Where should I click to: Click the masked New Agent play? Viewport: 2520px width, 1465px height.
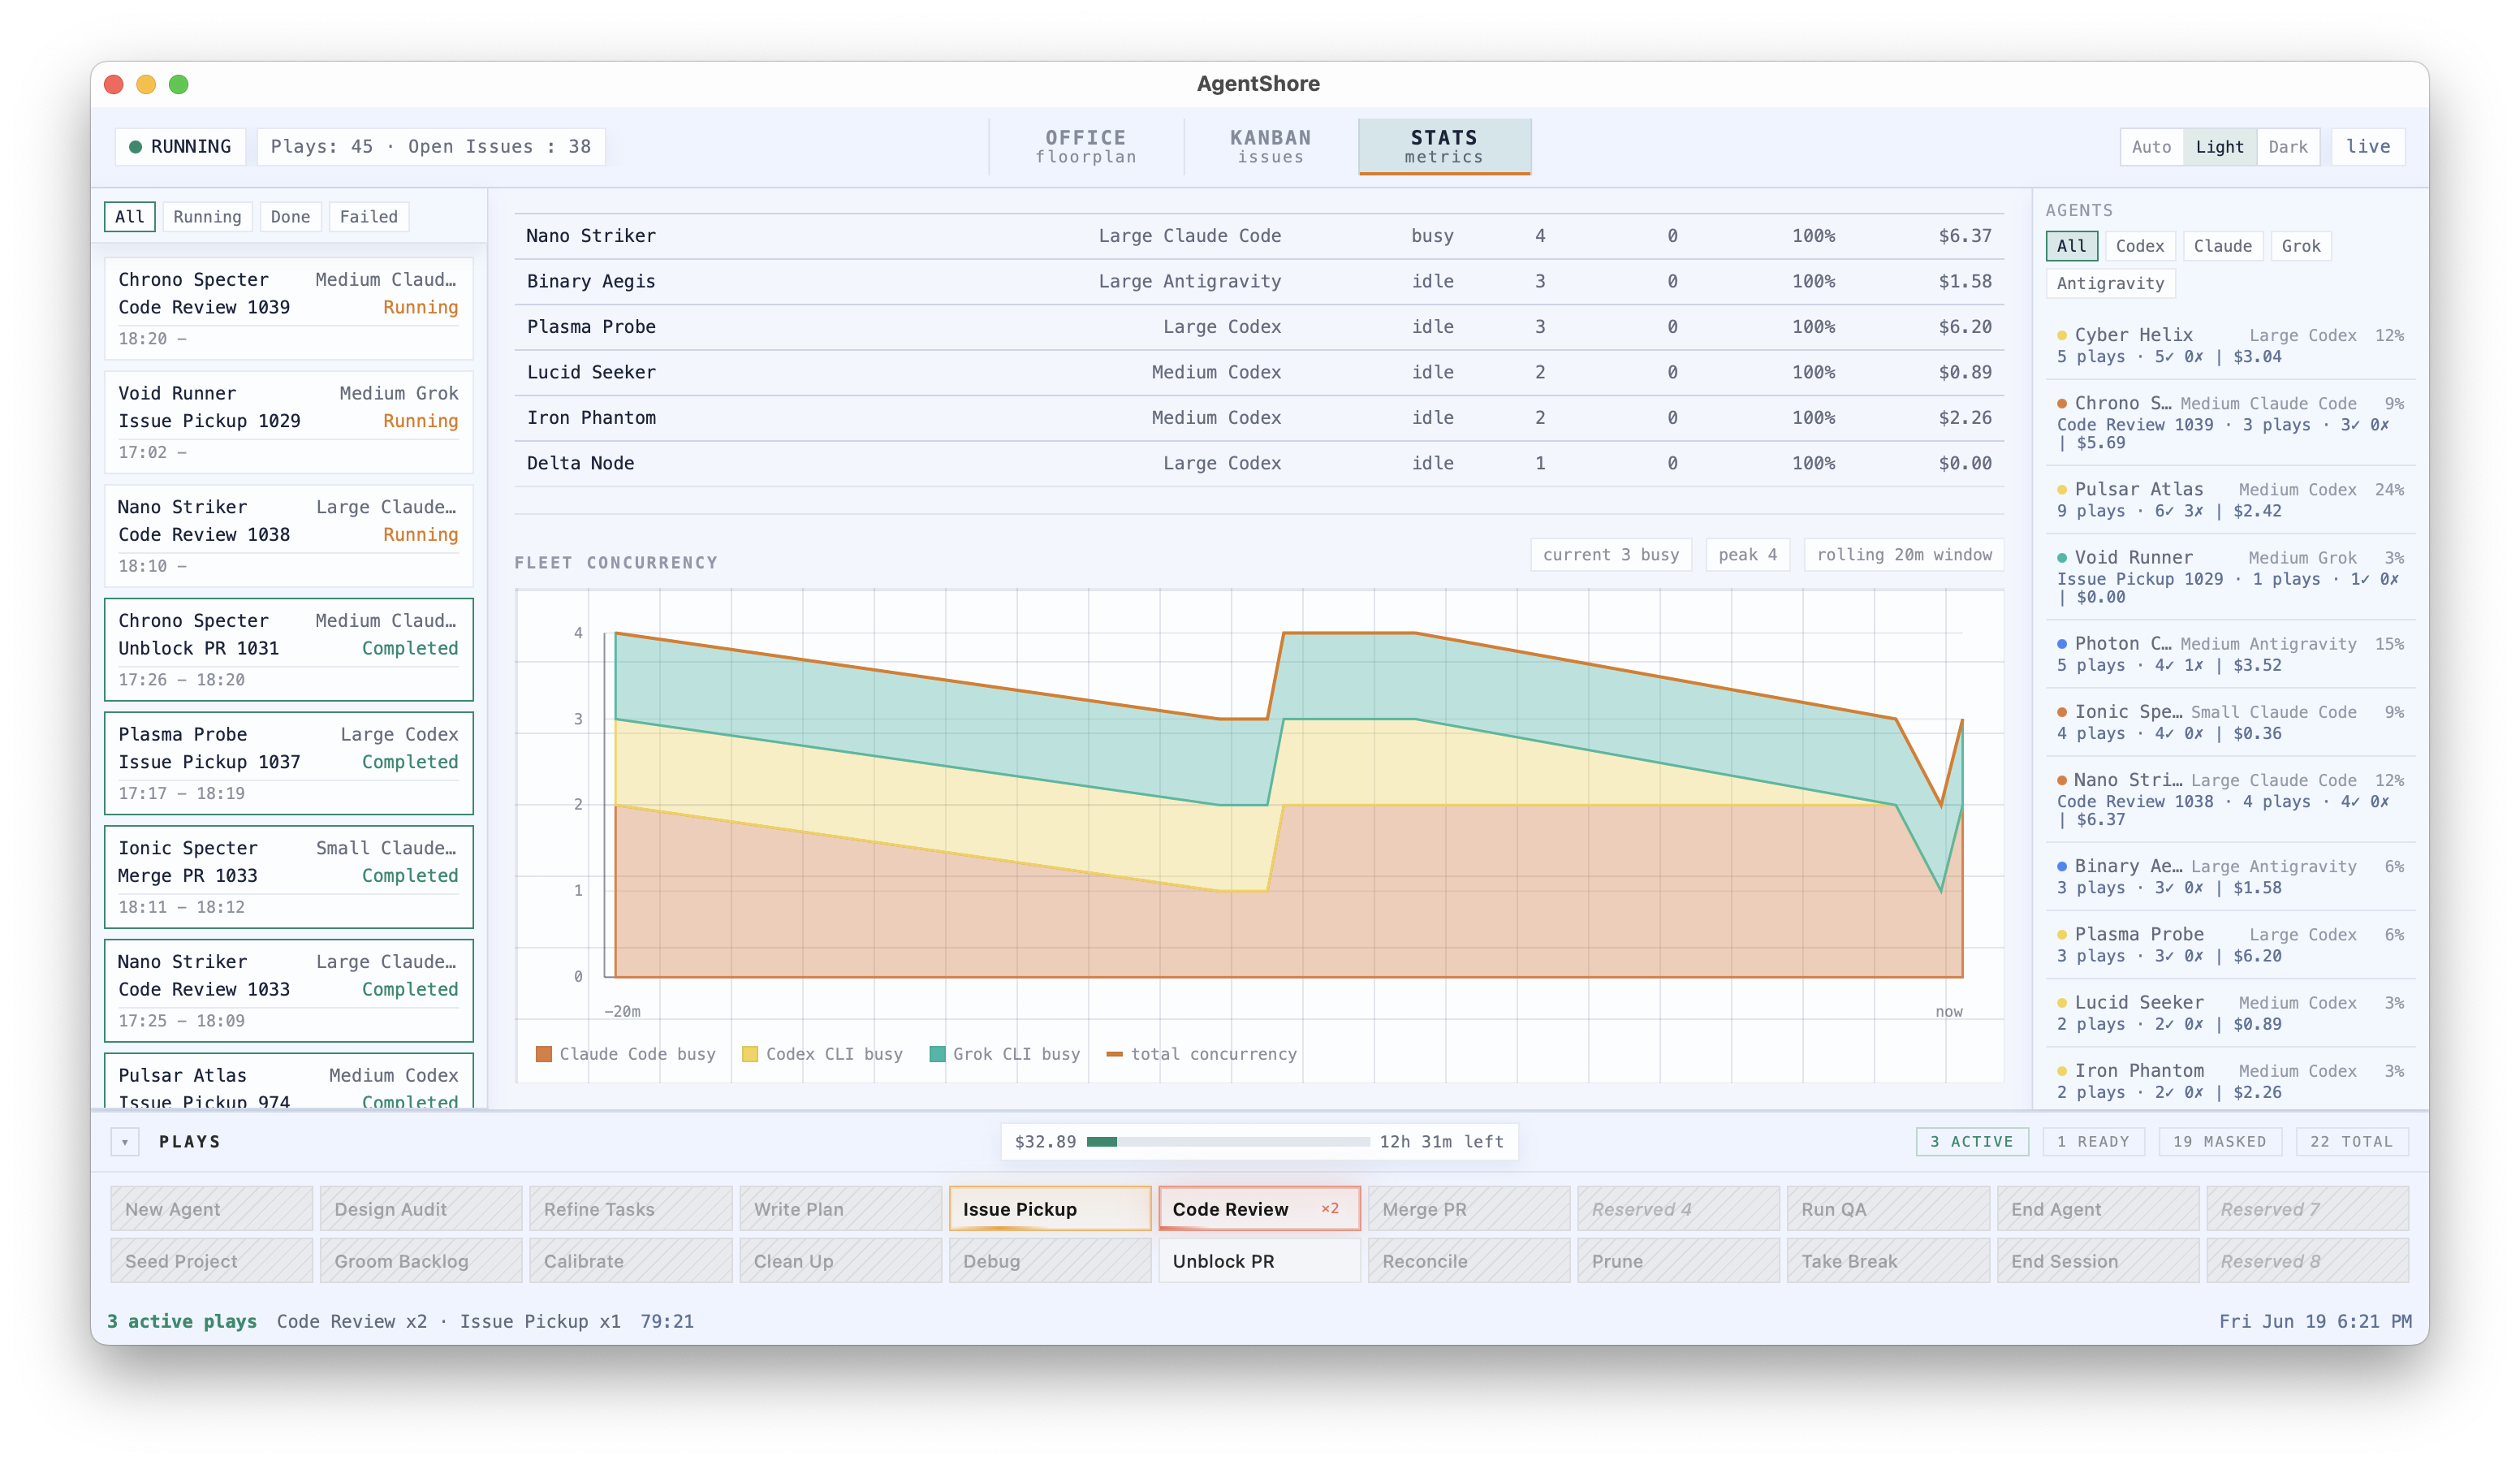[x=211, y=1209]
